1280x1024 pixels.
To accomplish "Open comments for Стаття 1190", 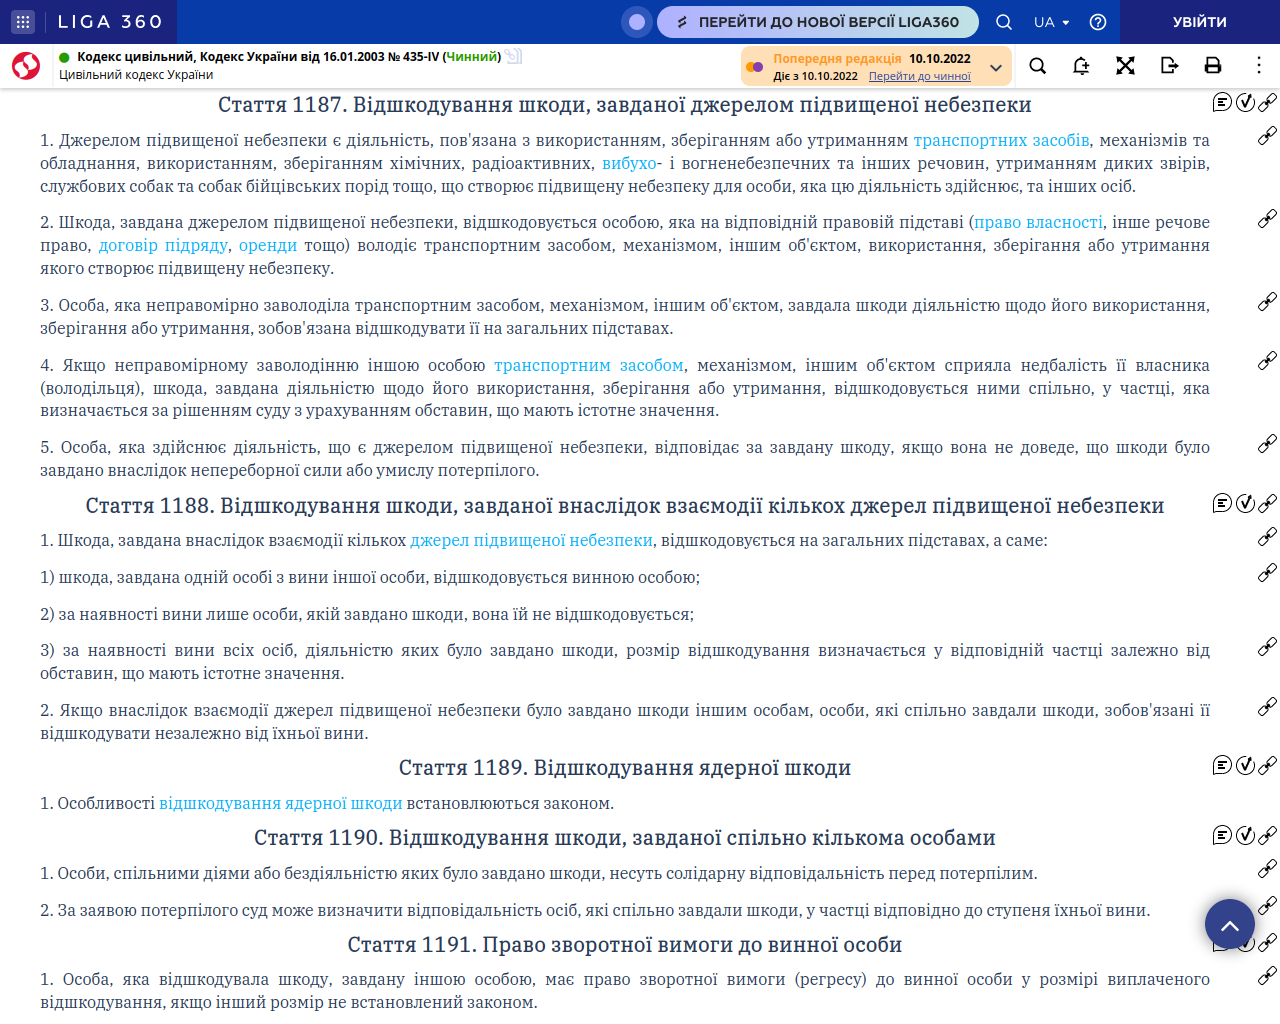I will [x=1222, y=835].
